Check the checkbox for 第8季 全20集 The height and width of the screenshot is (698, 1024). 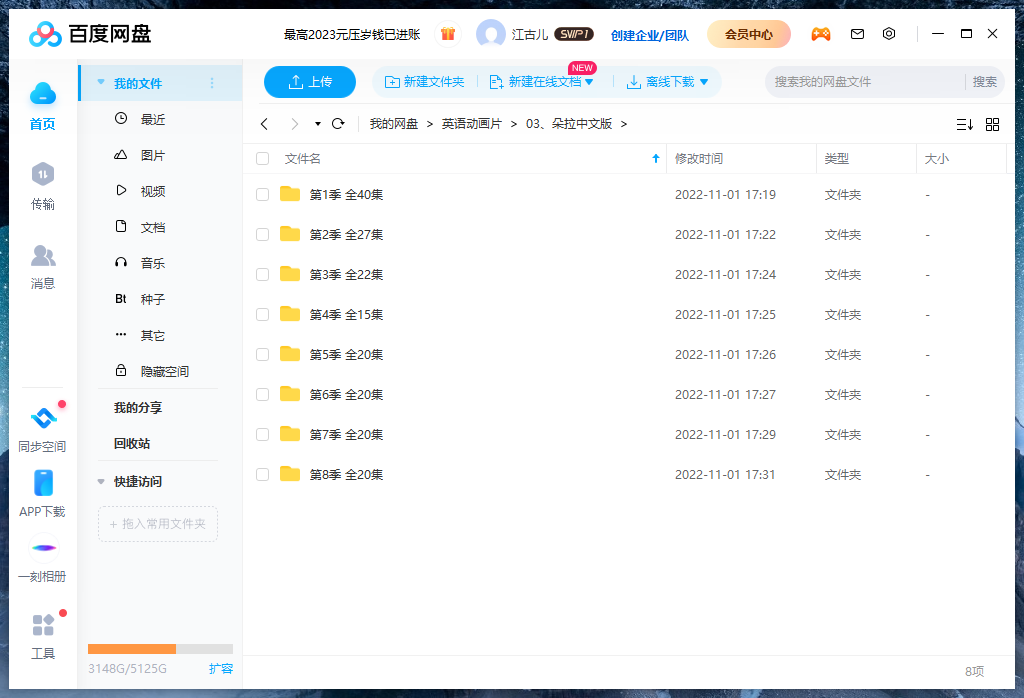pyautogui.click(x=262, y=474)
